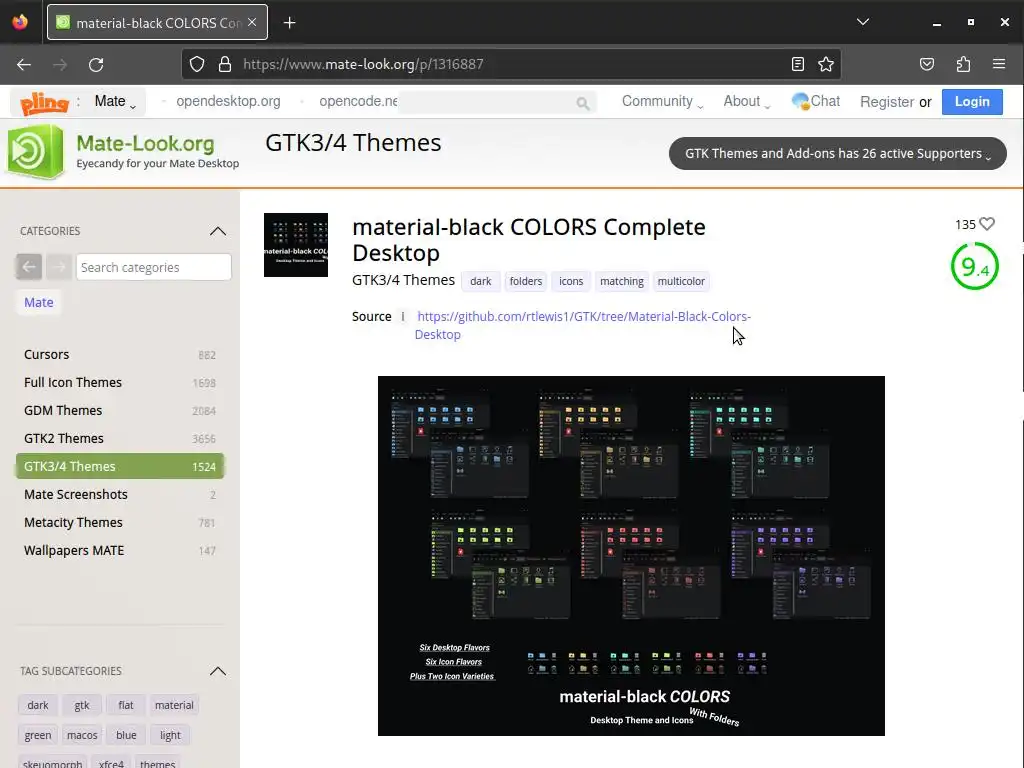Select the blue subcategory tag
This screenshot has height=768, width=1024.
(x=126, y=735)
